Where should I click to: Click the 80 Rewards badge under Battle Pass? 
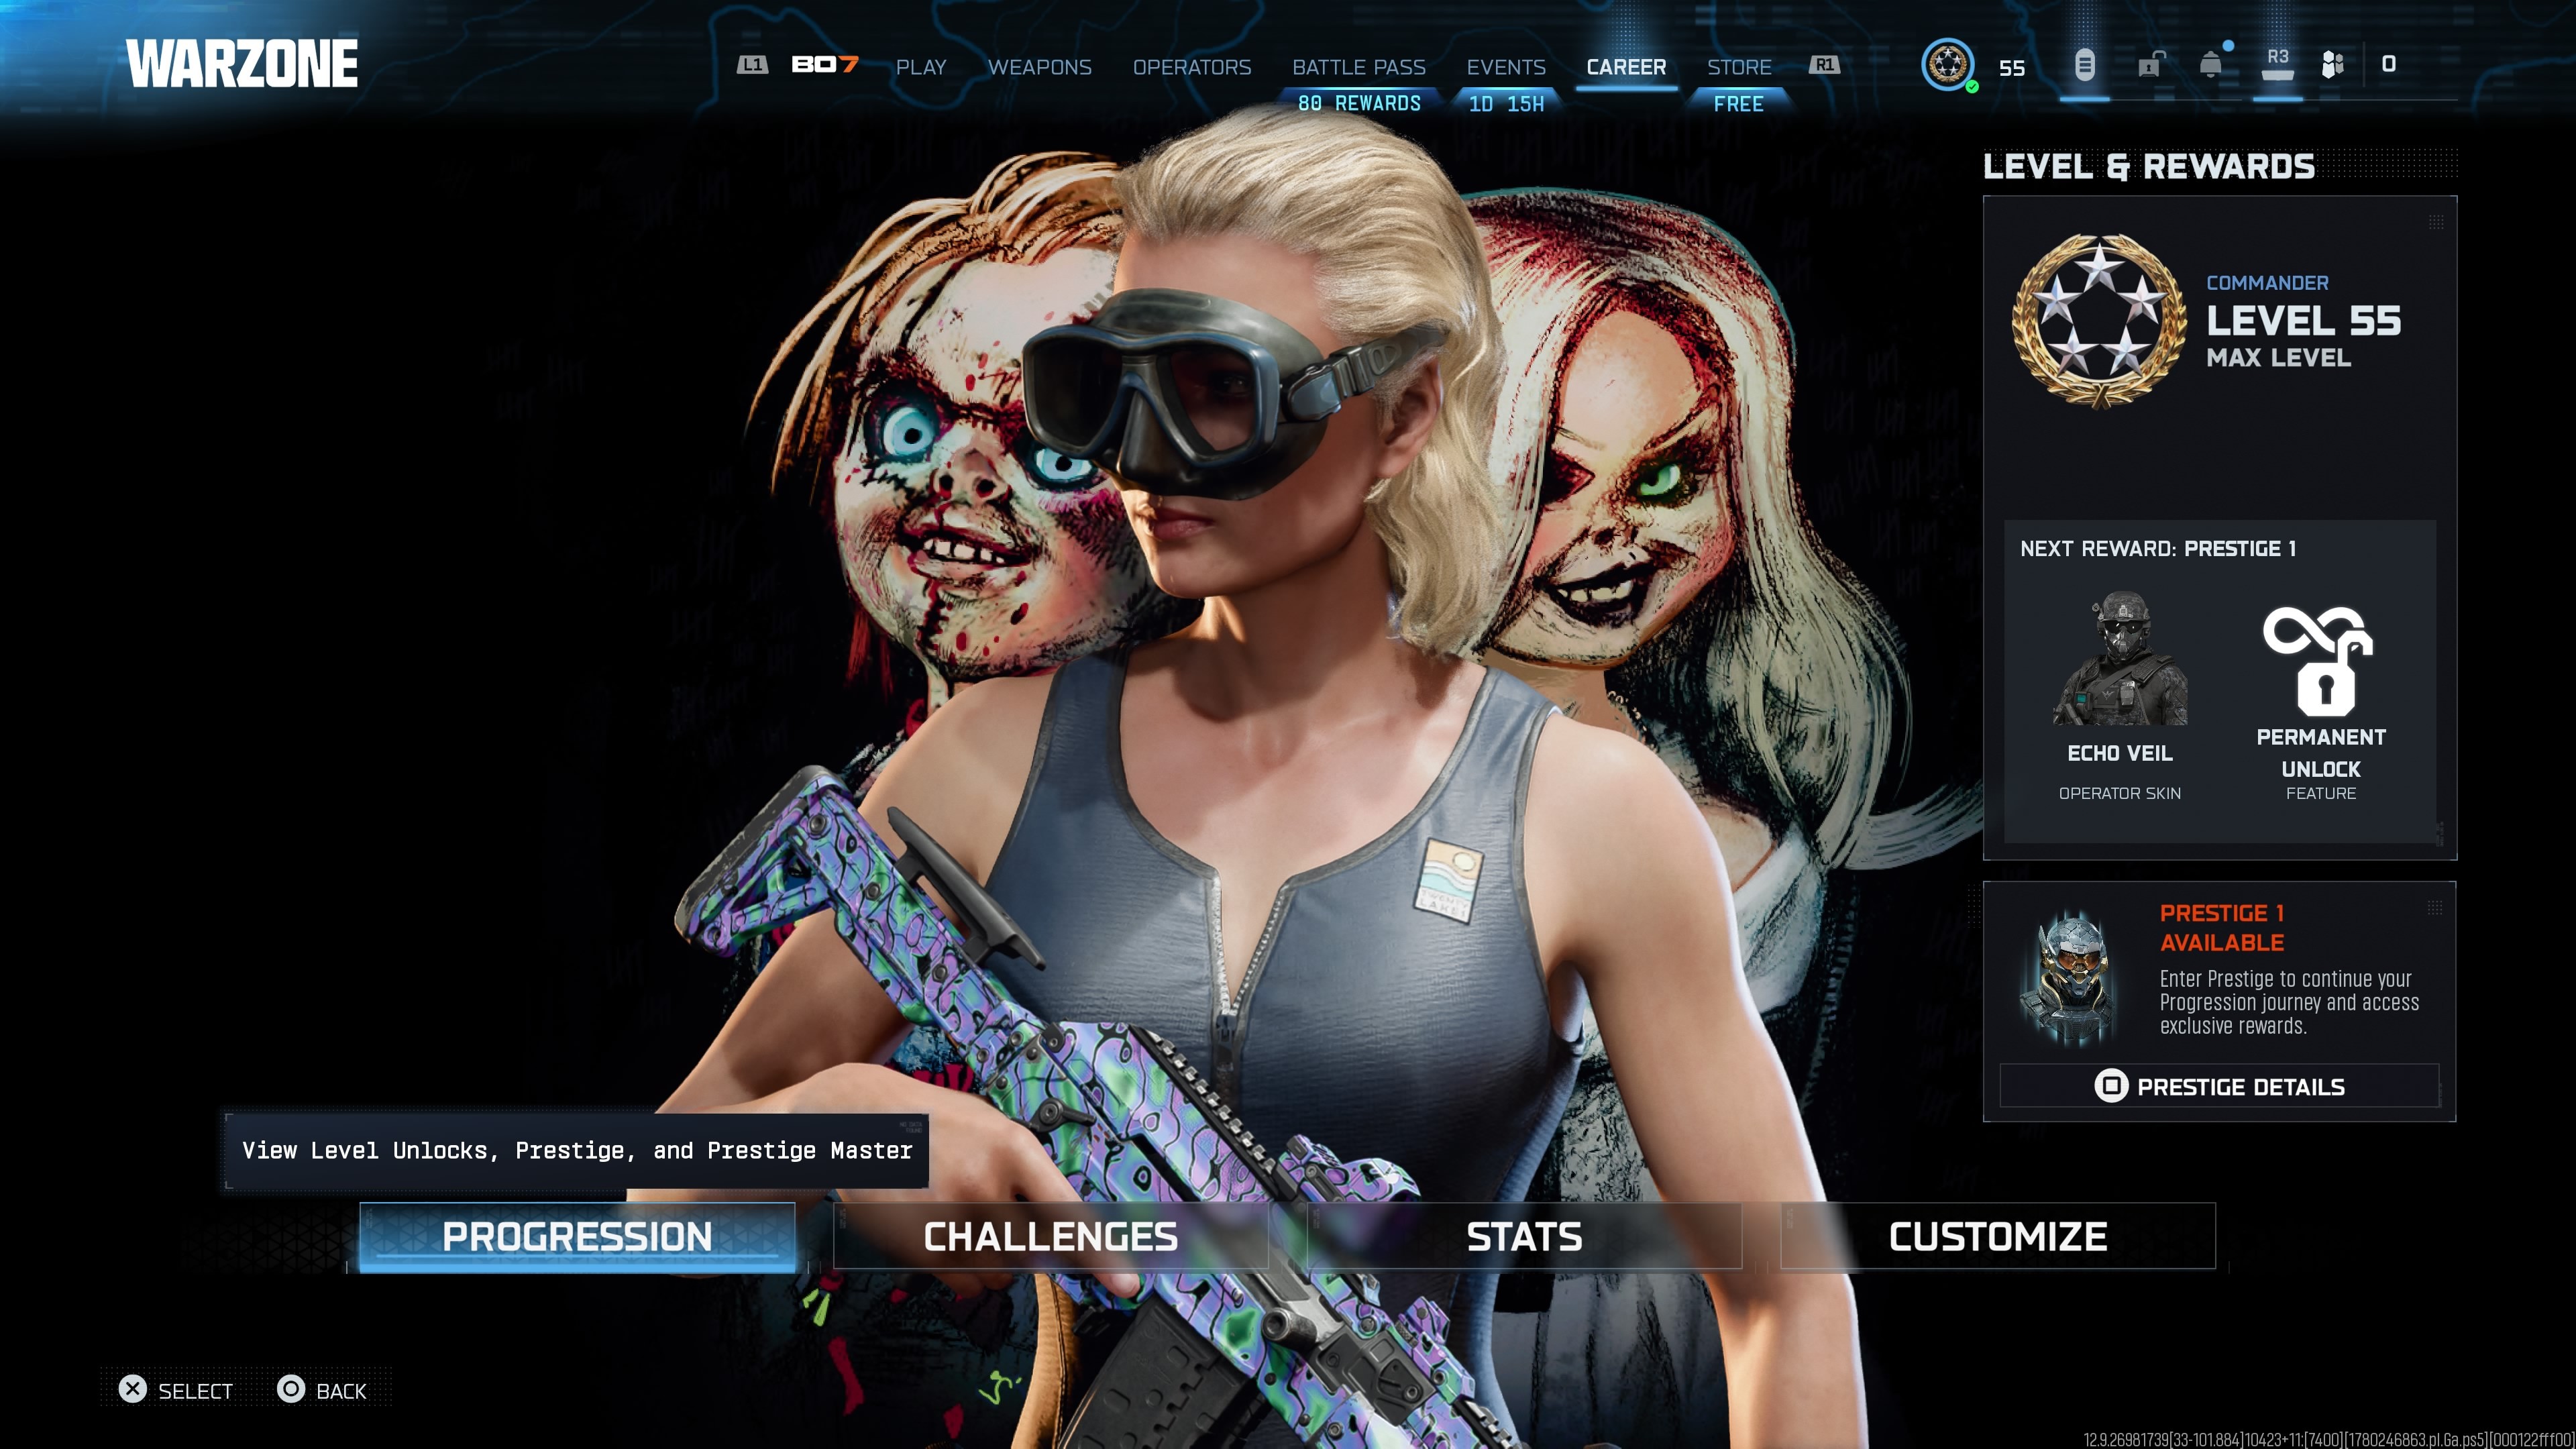click(1359, 104)
